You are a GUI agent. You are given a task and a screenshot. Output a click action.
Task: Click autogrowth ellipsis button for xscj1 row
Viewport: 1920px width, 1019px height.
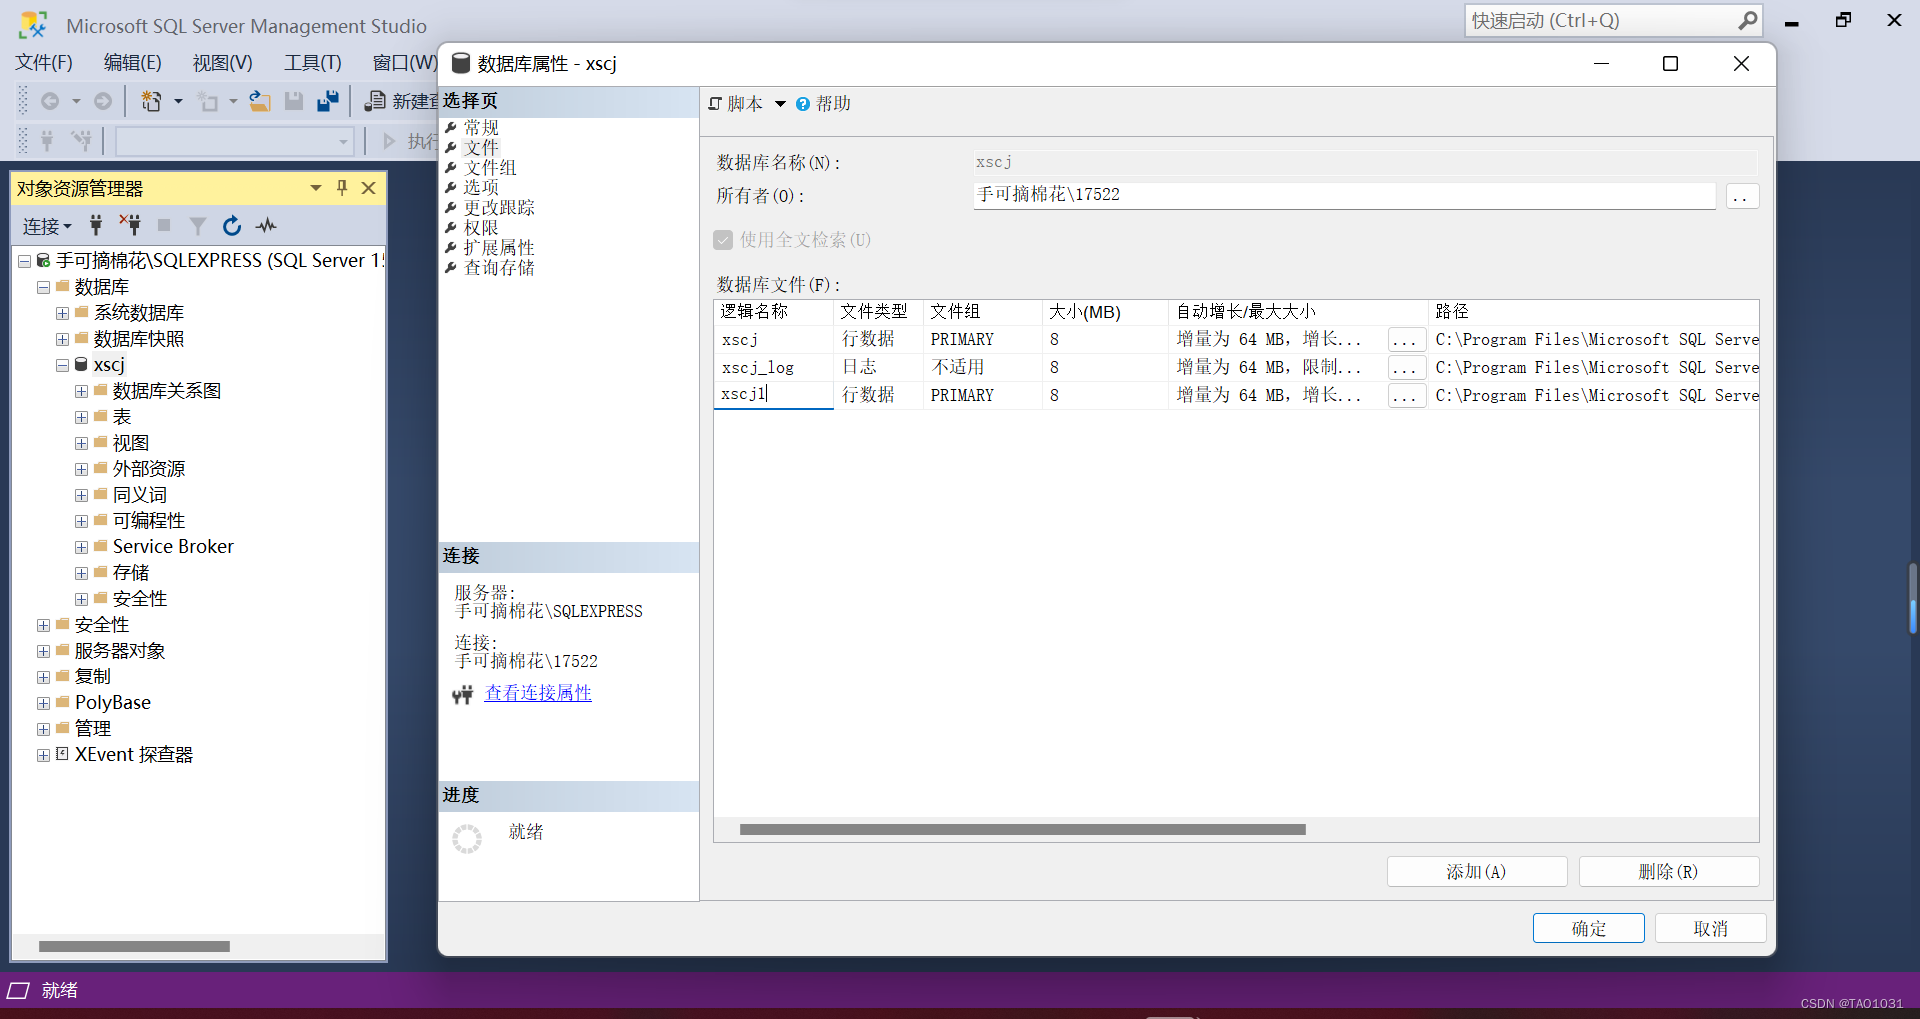pos(1406,396)
